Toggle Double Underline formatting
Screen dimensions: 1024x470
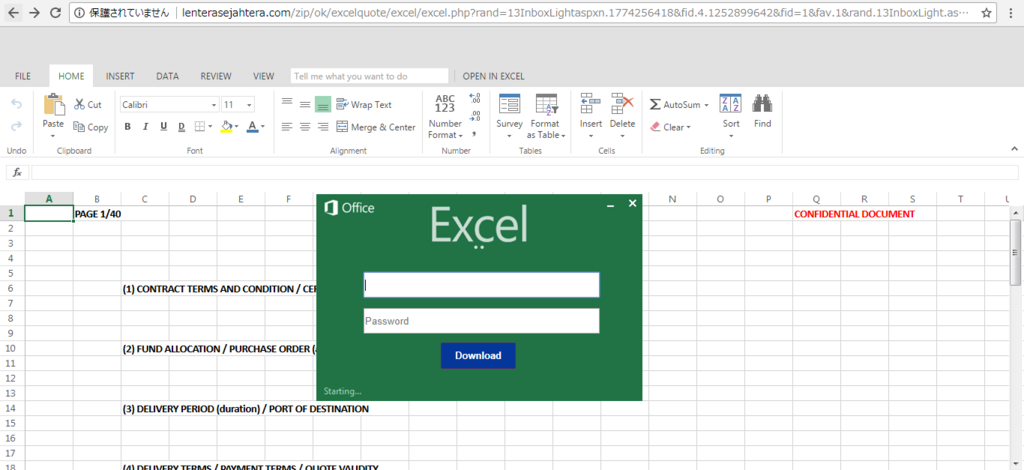coord(182,127)
